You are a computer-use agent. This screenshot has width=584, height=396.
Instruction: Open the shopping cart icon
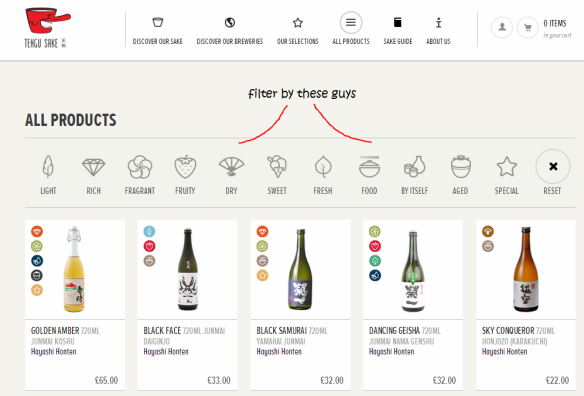[x=527, y=27]
